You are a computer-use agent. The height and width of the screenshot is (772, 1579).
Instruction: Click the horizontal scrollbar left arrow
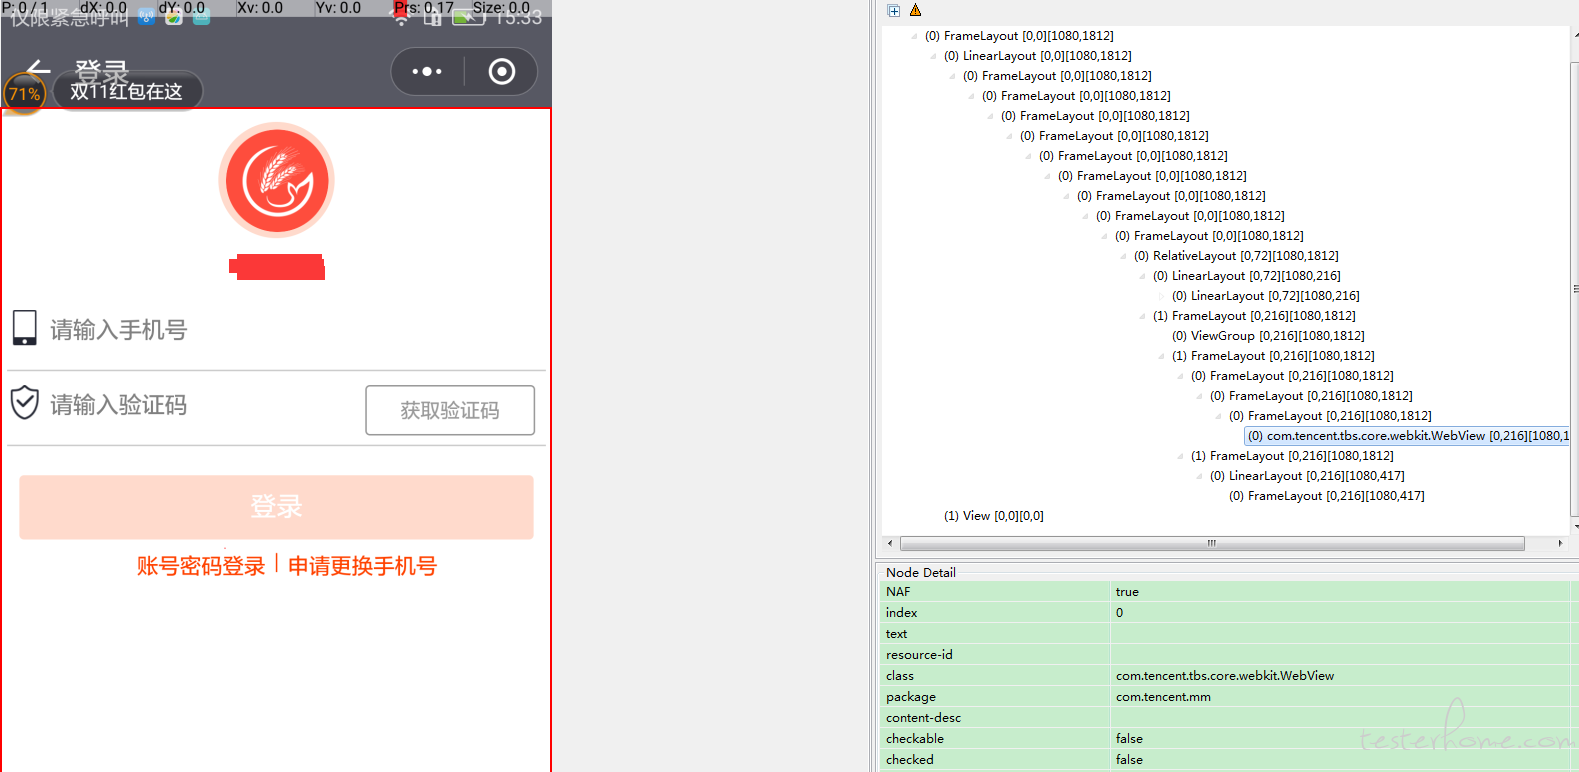tap(890, 543)
